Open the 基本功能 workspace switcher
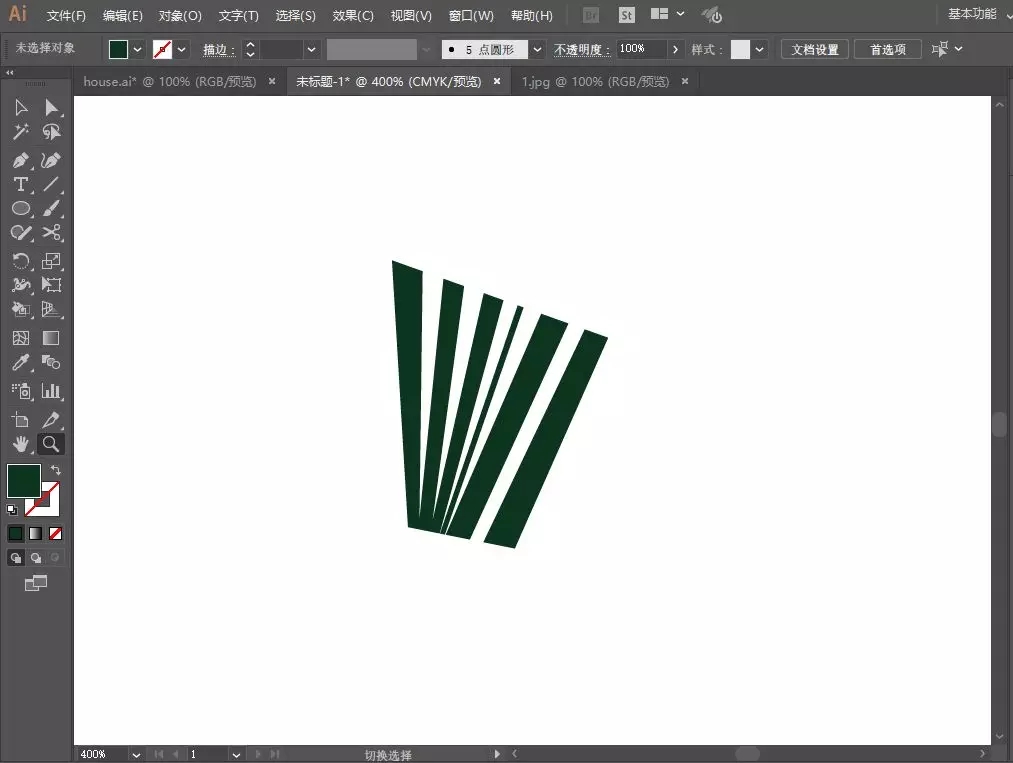Viewport: 1013px width, 763px height. click(978, 14)
